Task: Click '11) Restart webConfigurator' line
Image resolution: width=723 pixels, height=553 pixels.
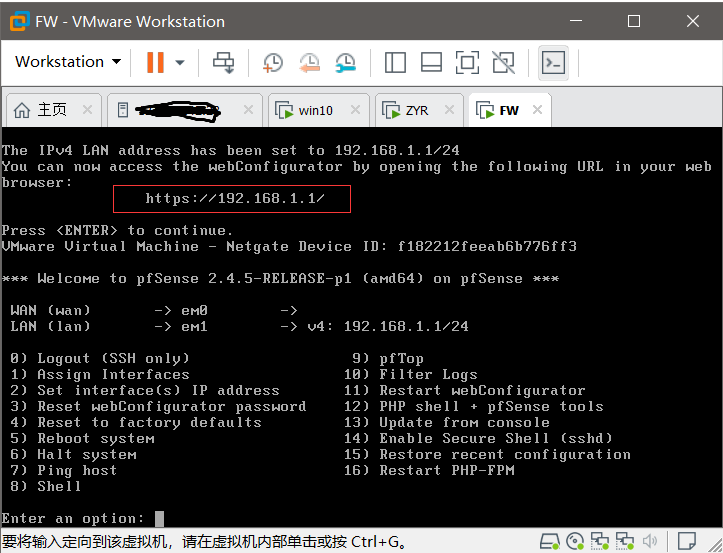Action: [x=464, y=390]
